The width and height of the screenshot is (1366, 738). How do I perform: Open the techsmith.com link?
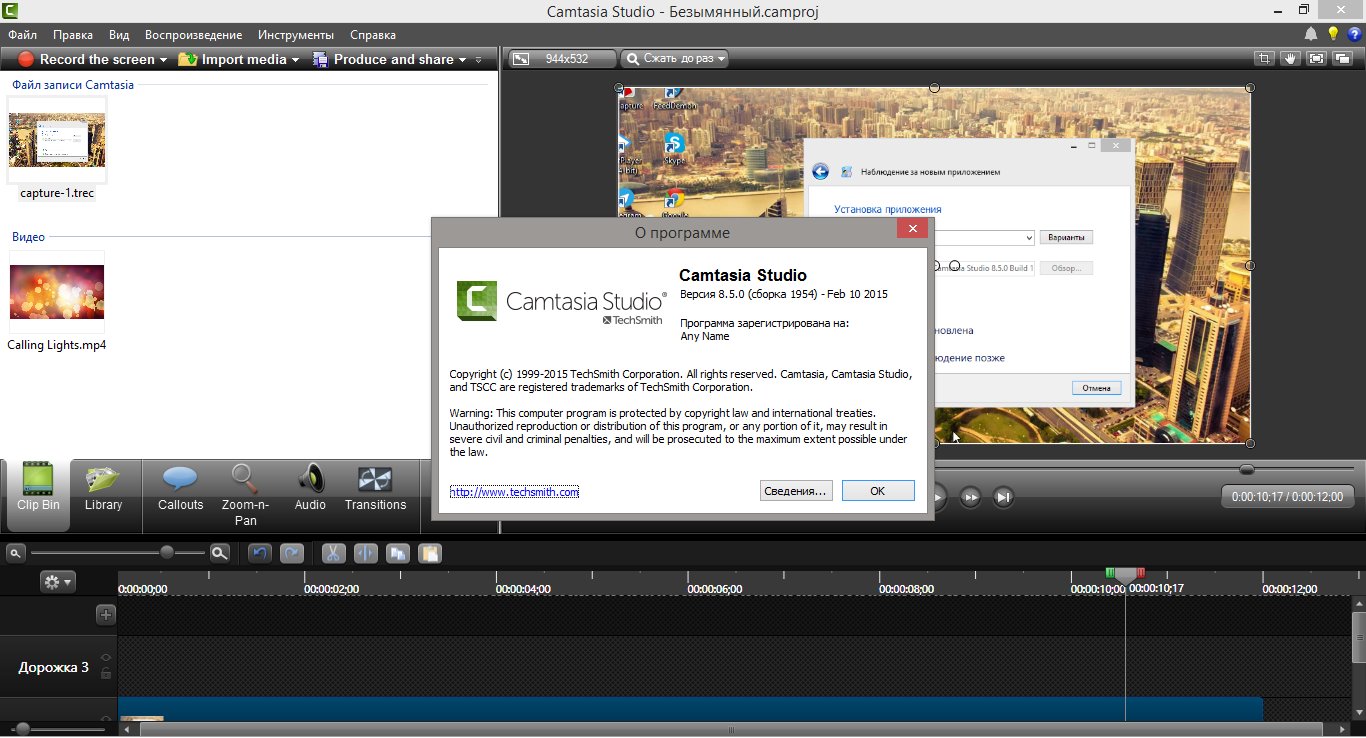click(514, 492)
